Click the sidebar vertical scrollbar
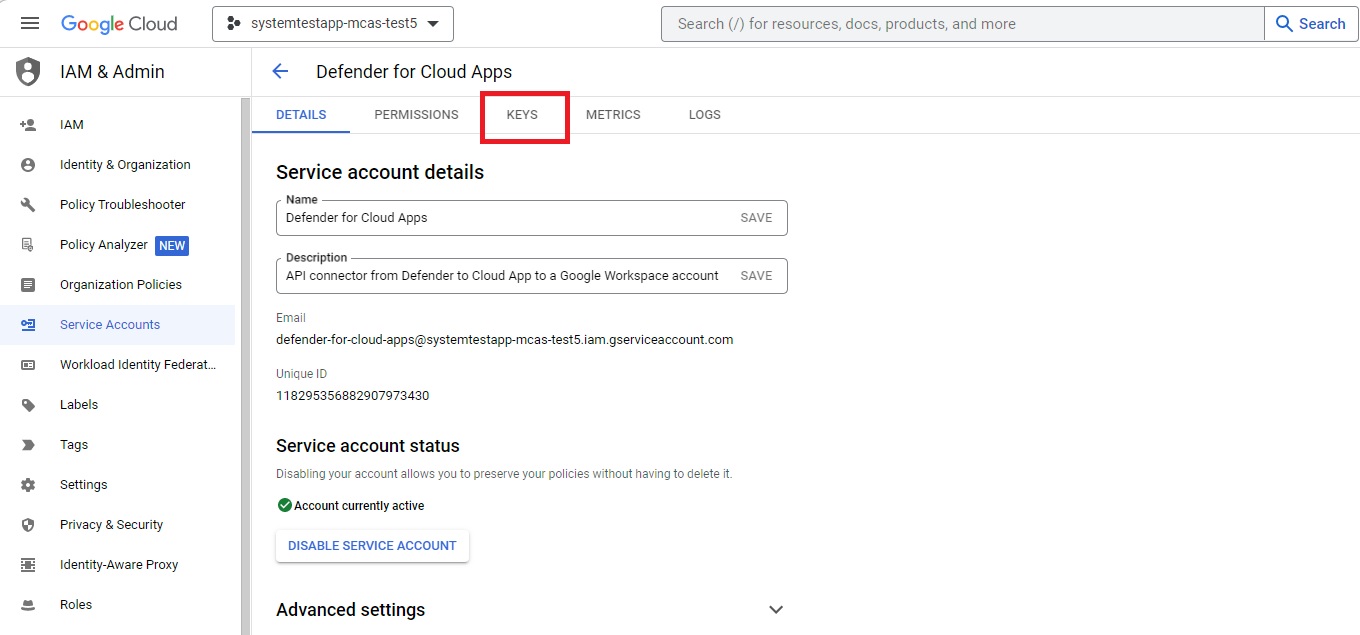This screenshot has width=1360, height=635. (x=244, y=366)
